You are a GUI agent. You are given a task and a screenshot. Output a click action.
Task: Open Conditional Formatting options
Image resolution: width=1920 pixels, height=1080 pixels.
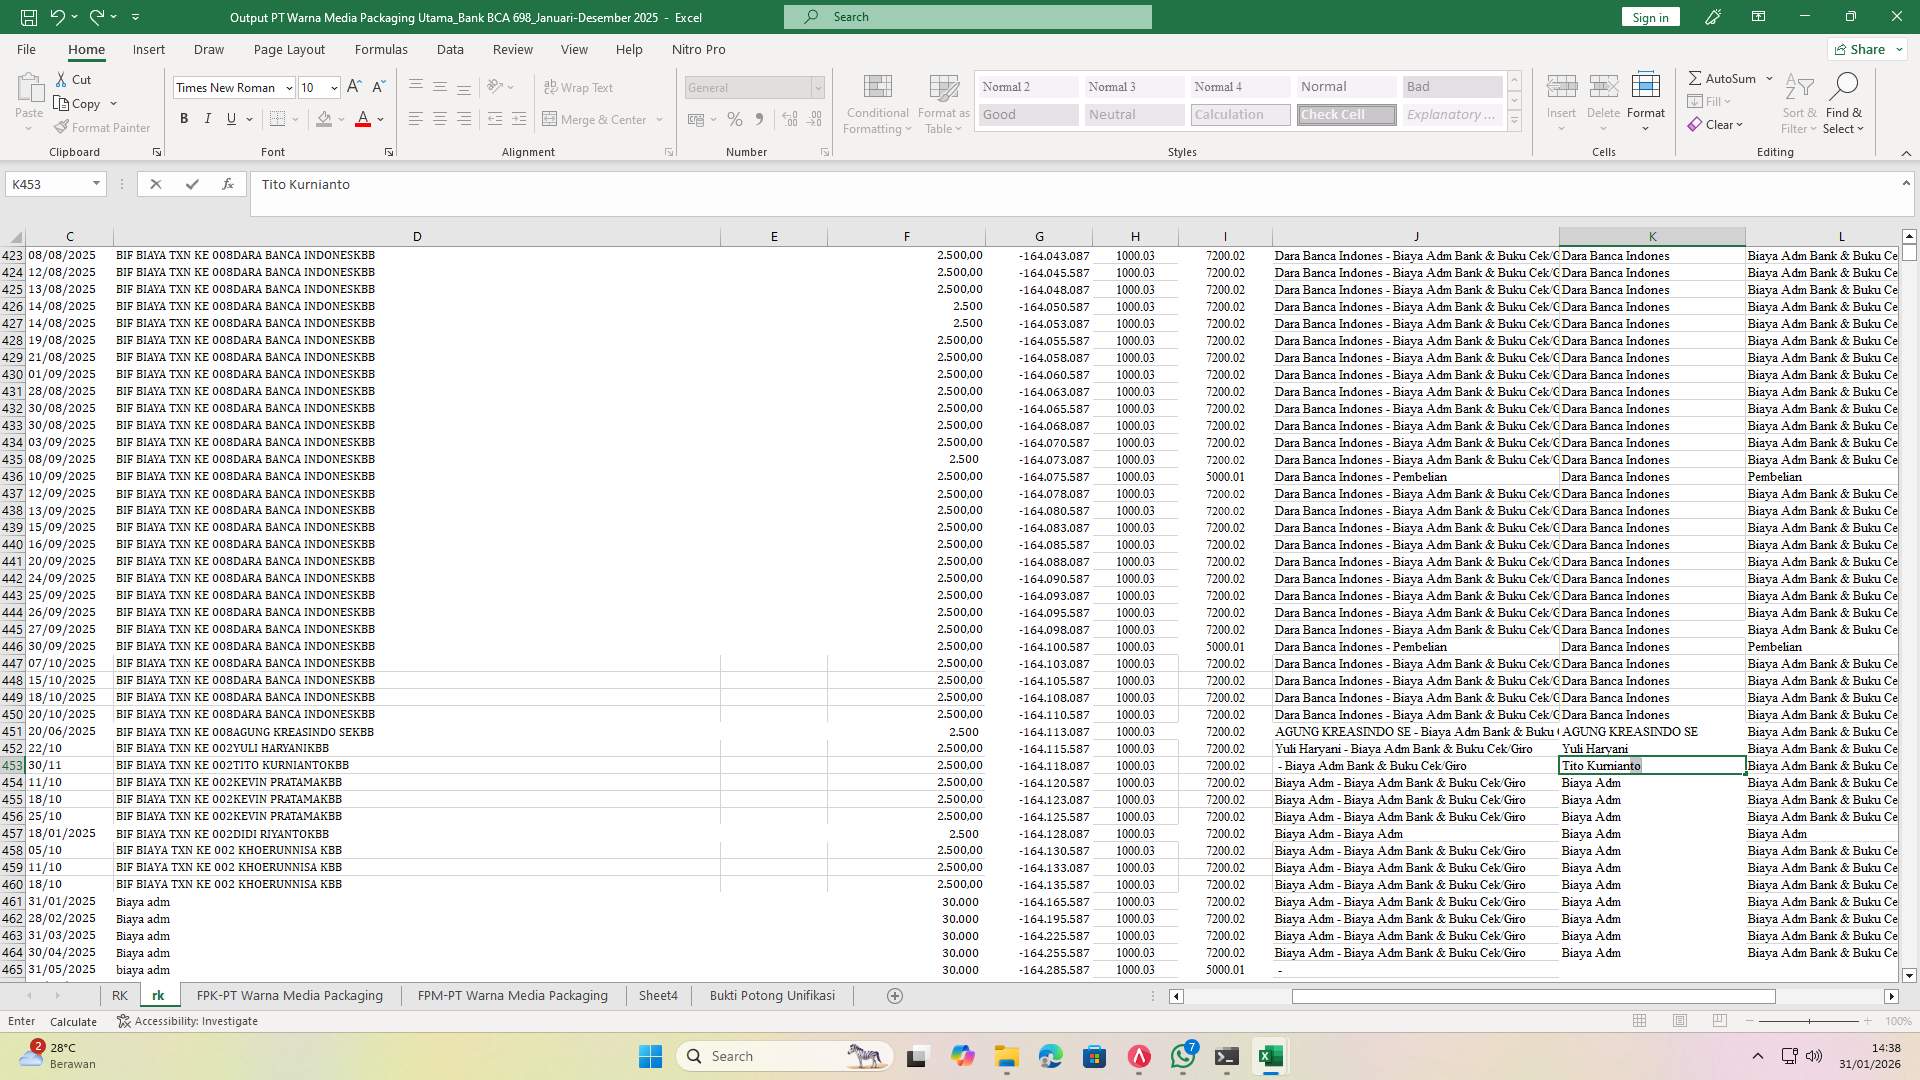(877, 103)
